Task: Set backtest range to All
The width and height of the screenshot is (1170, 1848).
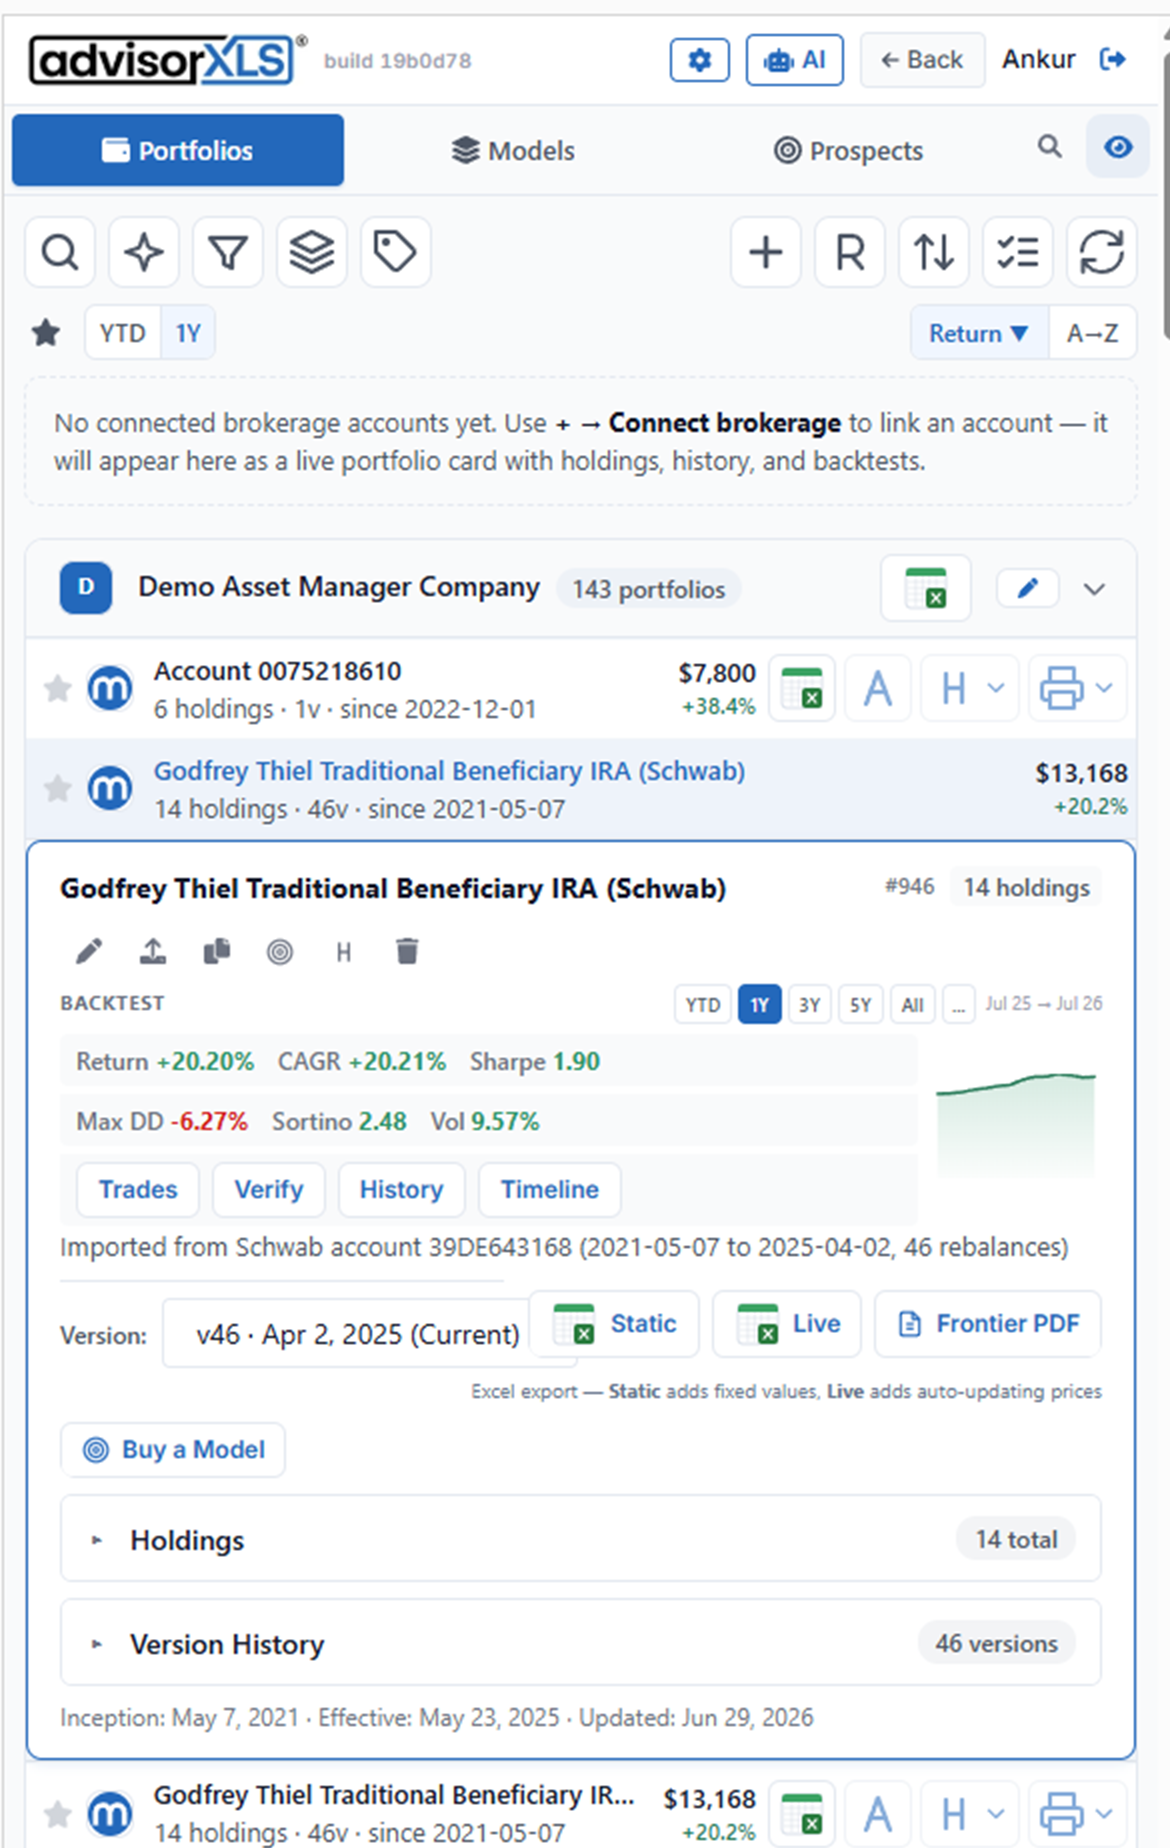Action: tap(912, 1005)
